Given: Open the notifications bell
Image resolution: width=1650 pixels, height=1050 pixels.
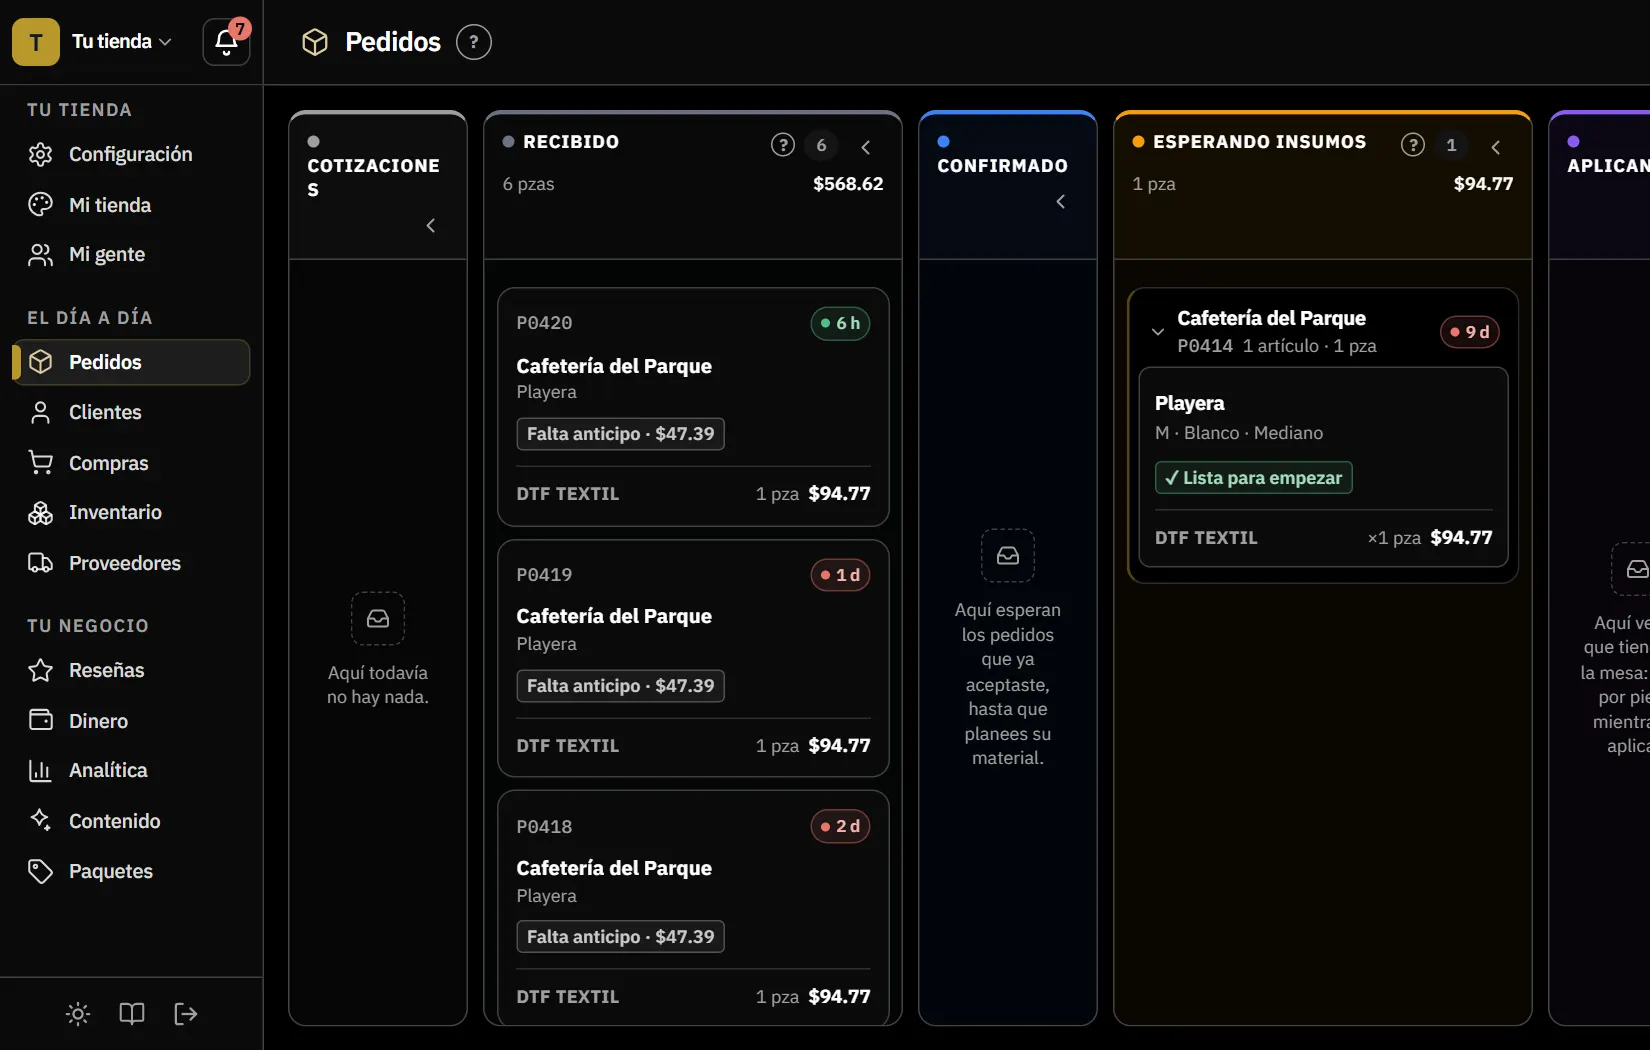Looking at the screenshot, I should (226, 42).
